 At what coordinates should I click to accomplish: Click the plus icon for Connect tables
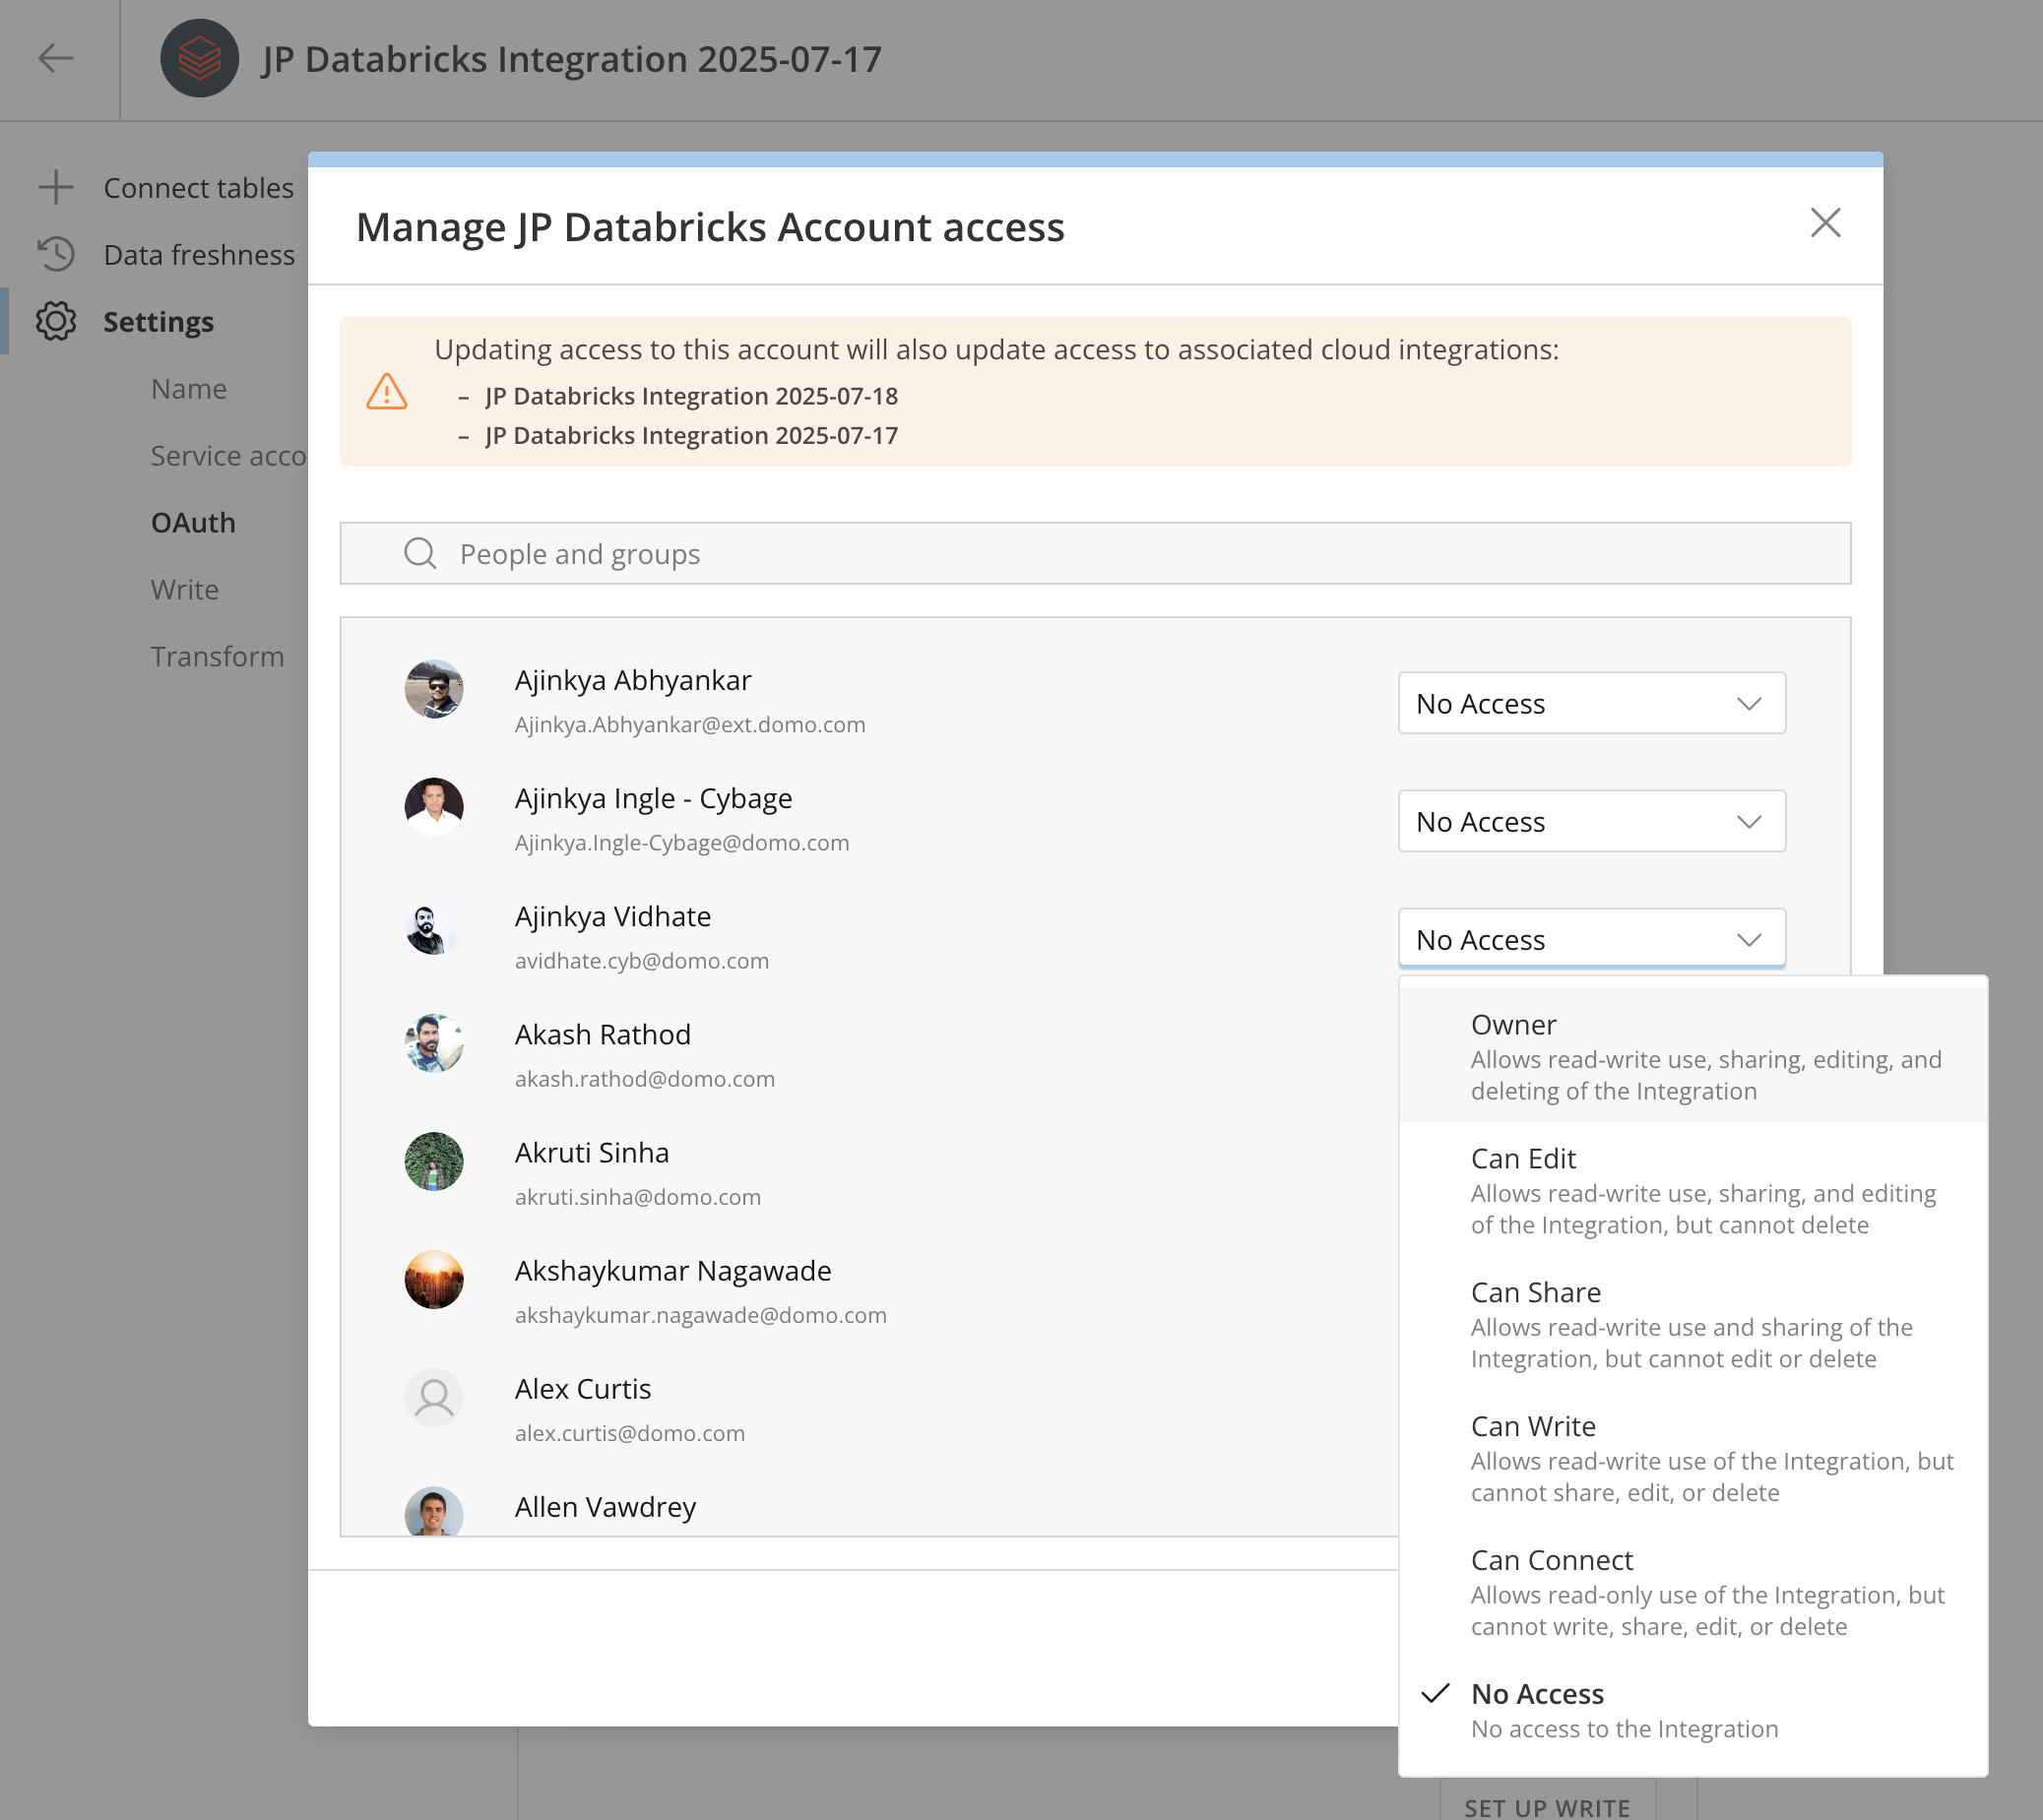tap(56, 187)
